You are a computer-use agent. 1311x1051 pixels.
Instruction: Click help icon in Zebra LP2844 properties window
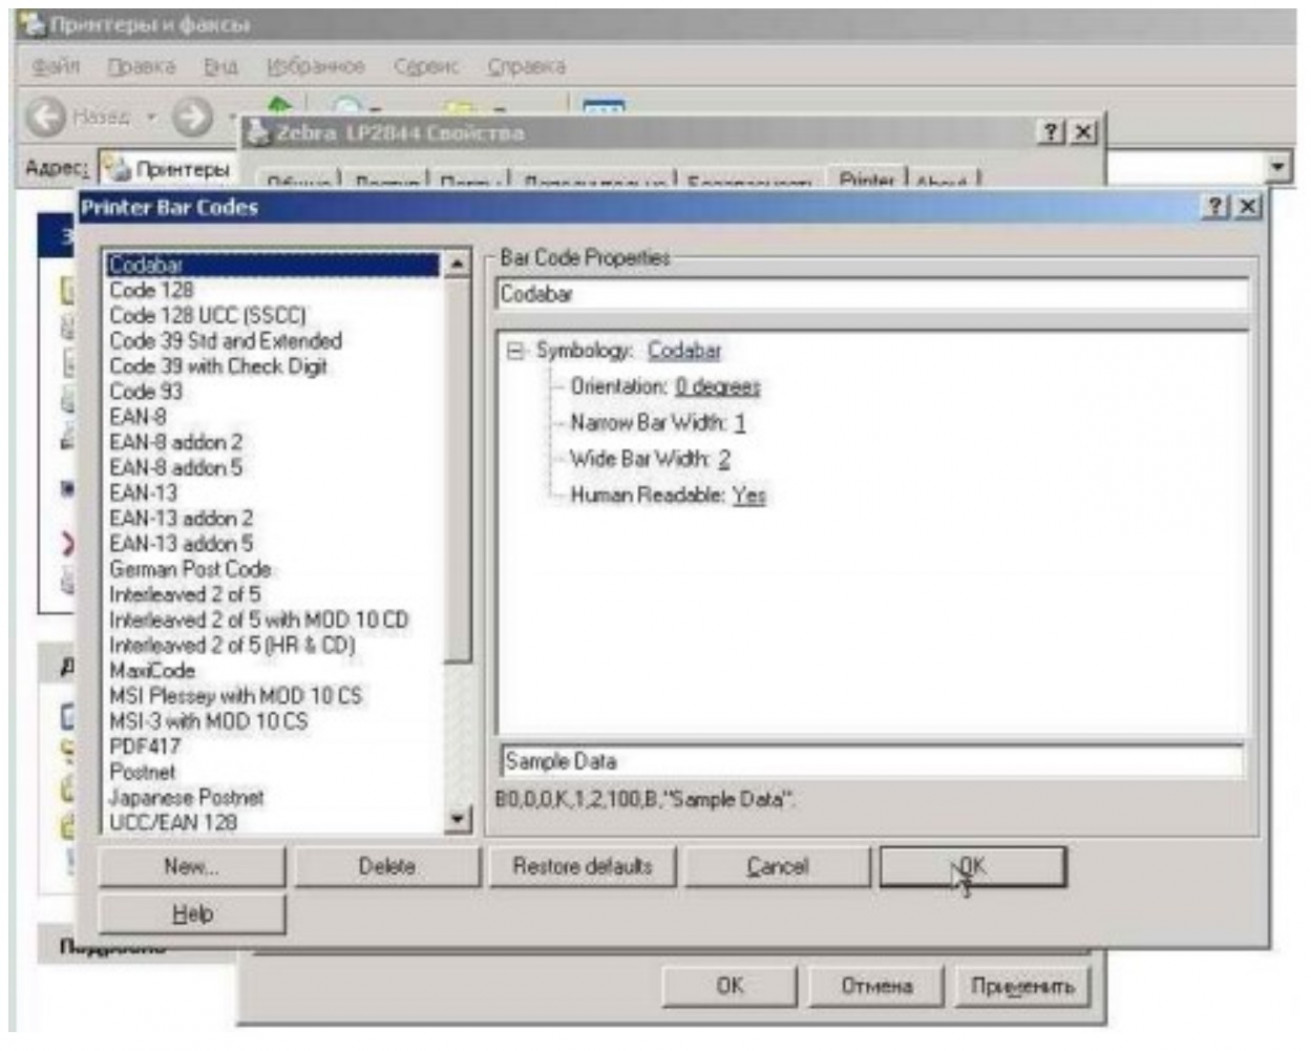click(1050, 132)
